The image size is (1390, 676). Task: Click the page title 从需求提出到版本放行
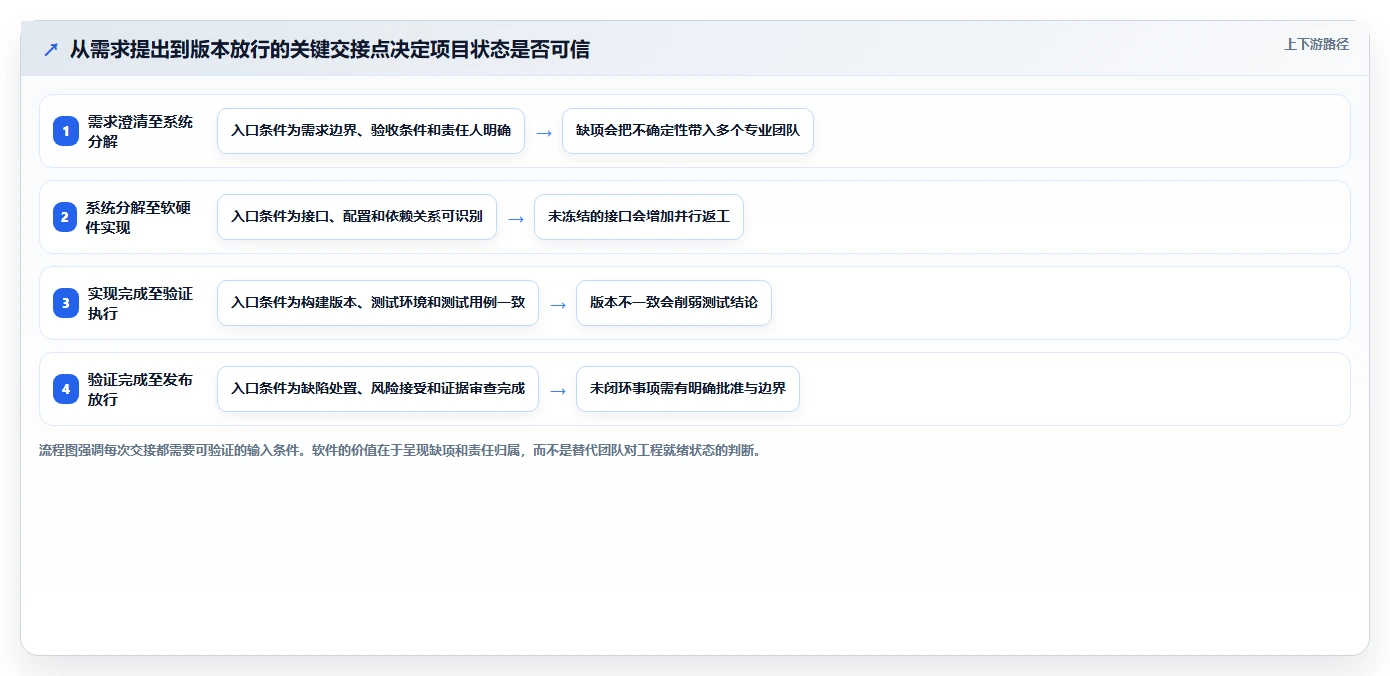330,49
